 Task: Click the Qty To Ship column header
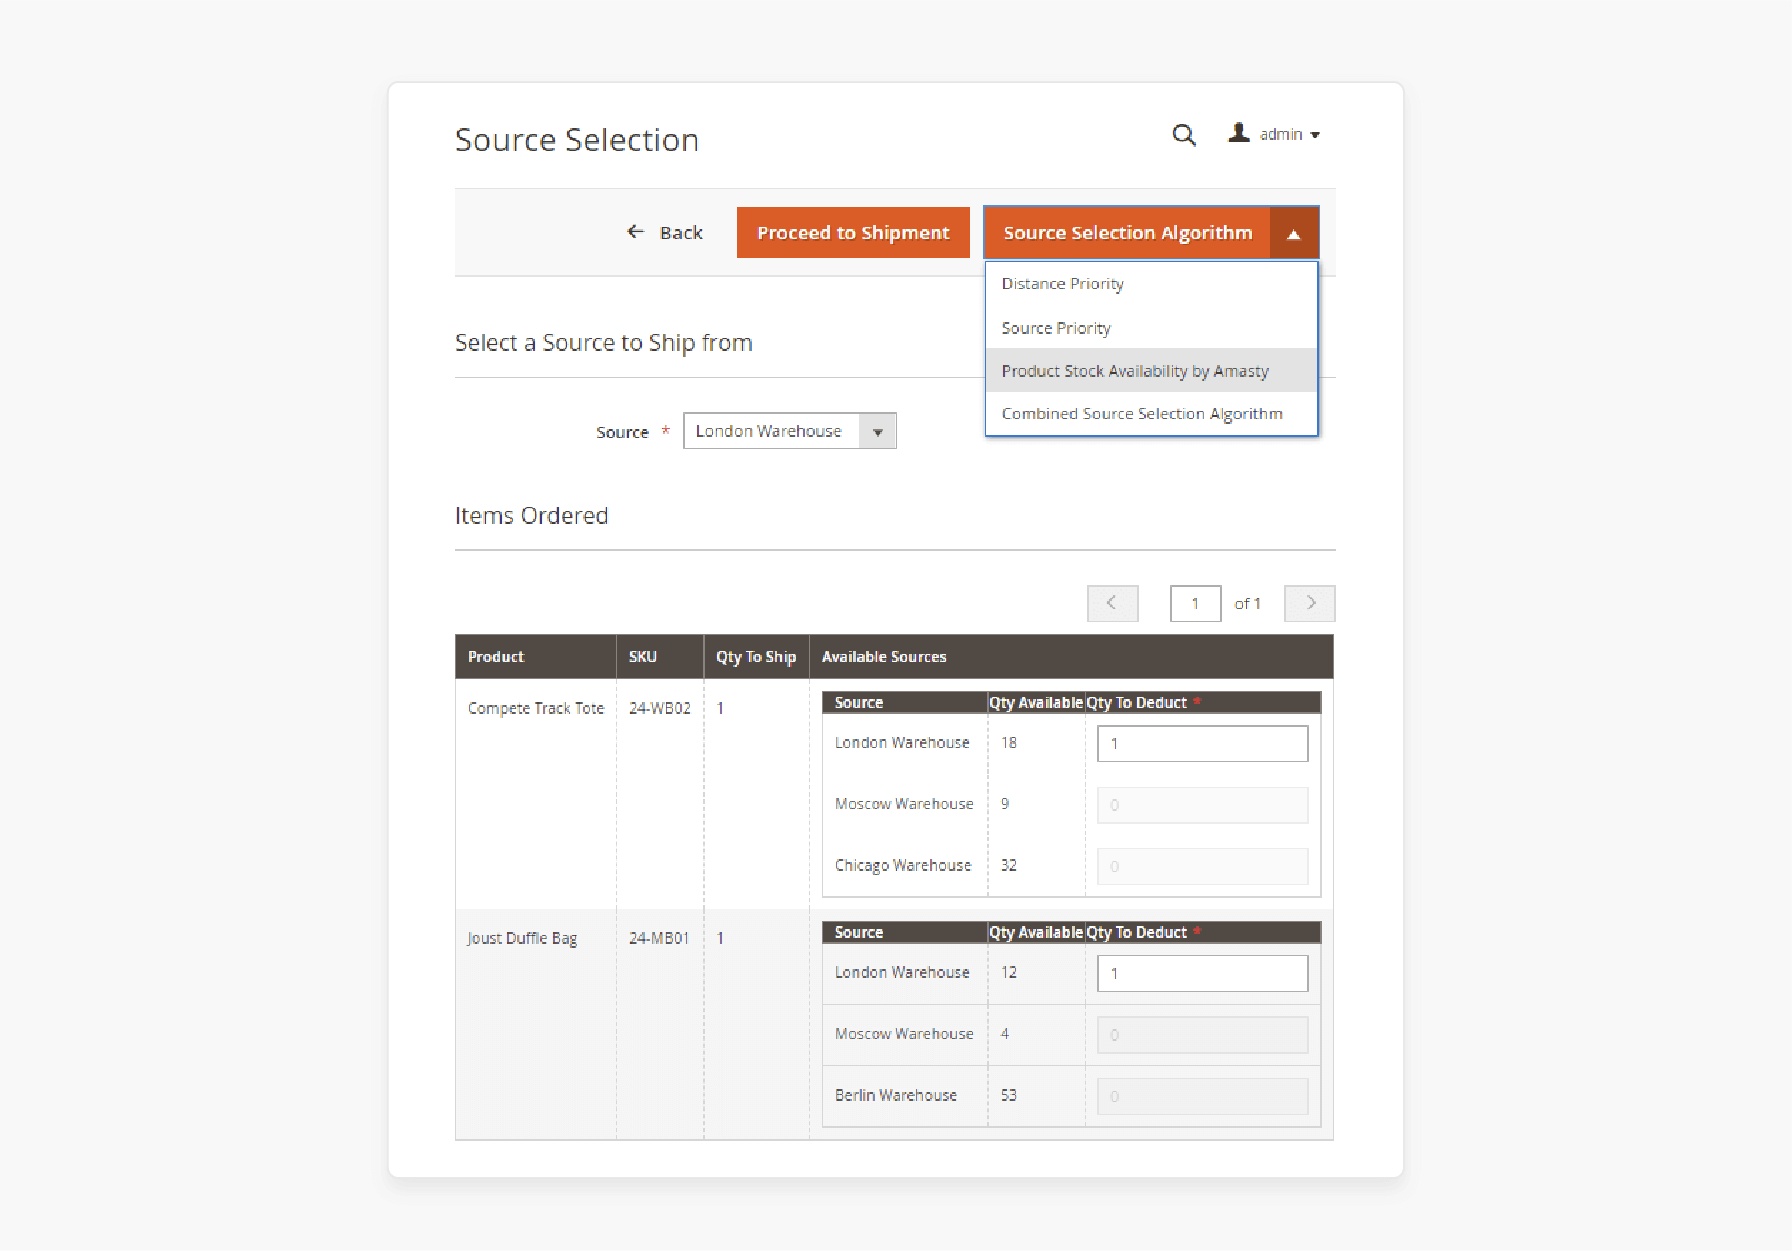pos(756,657)
